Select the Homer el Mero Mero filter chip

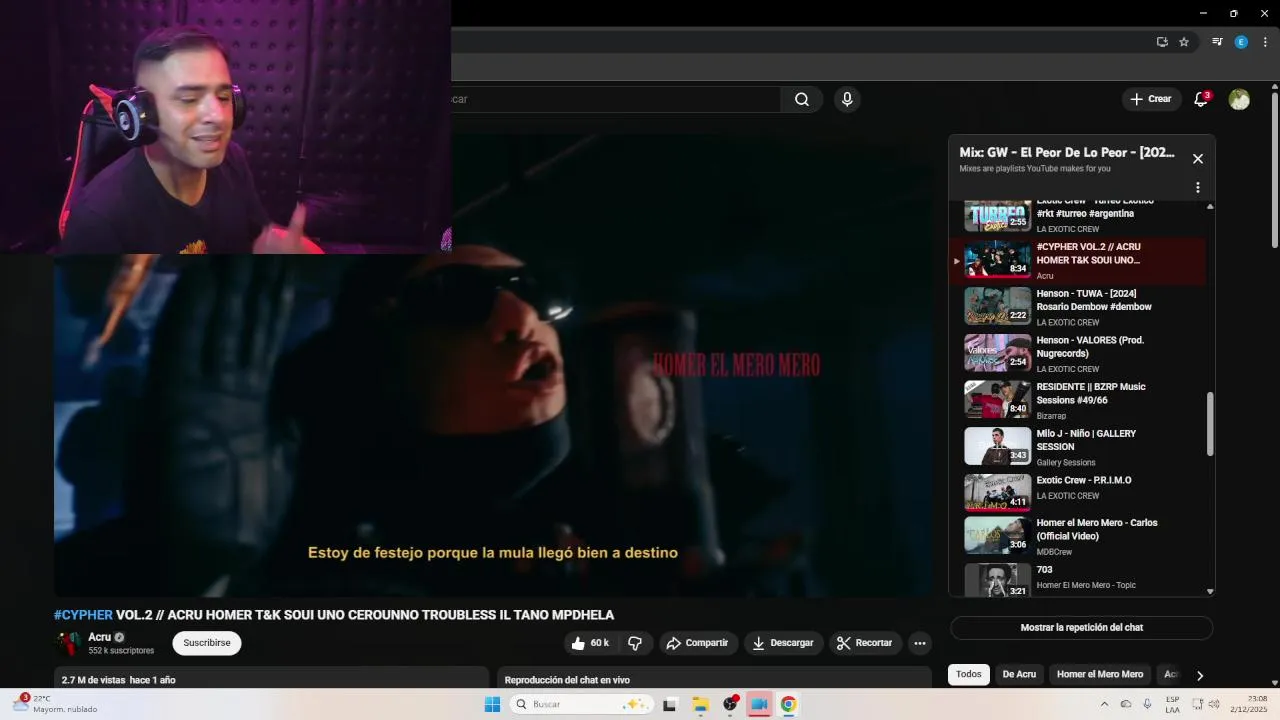(x=1100, y=674)
